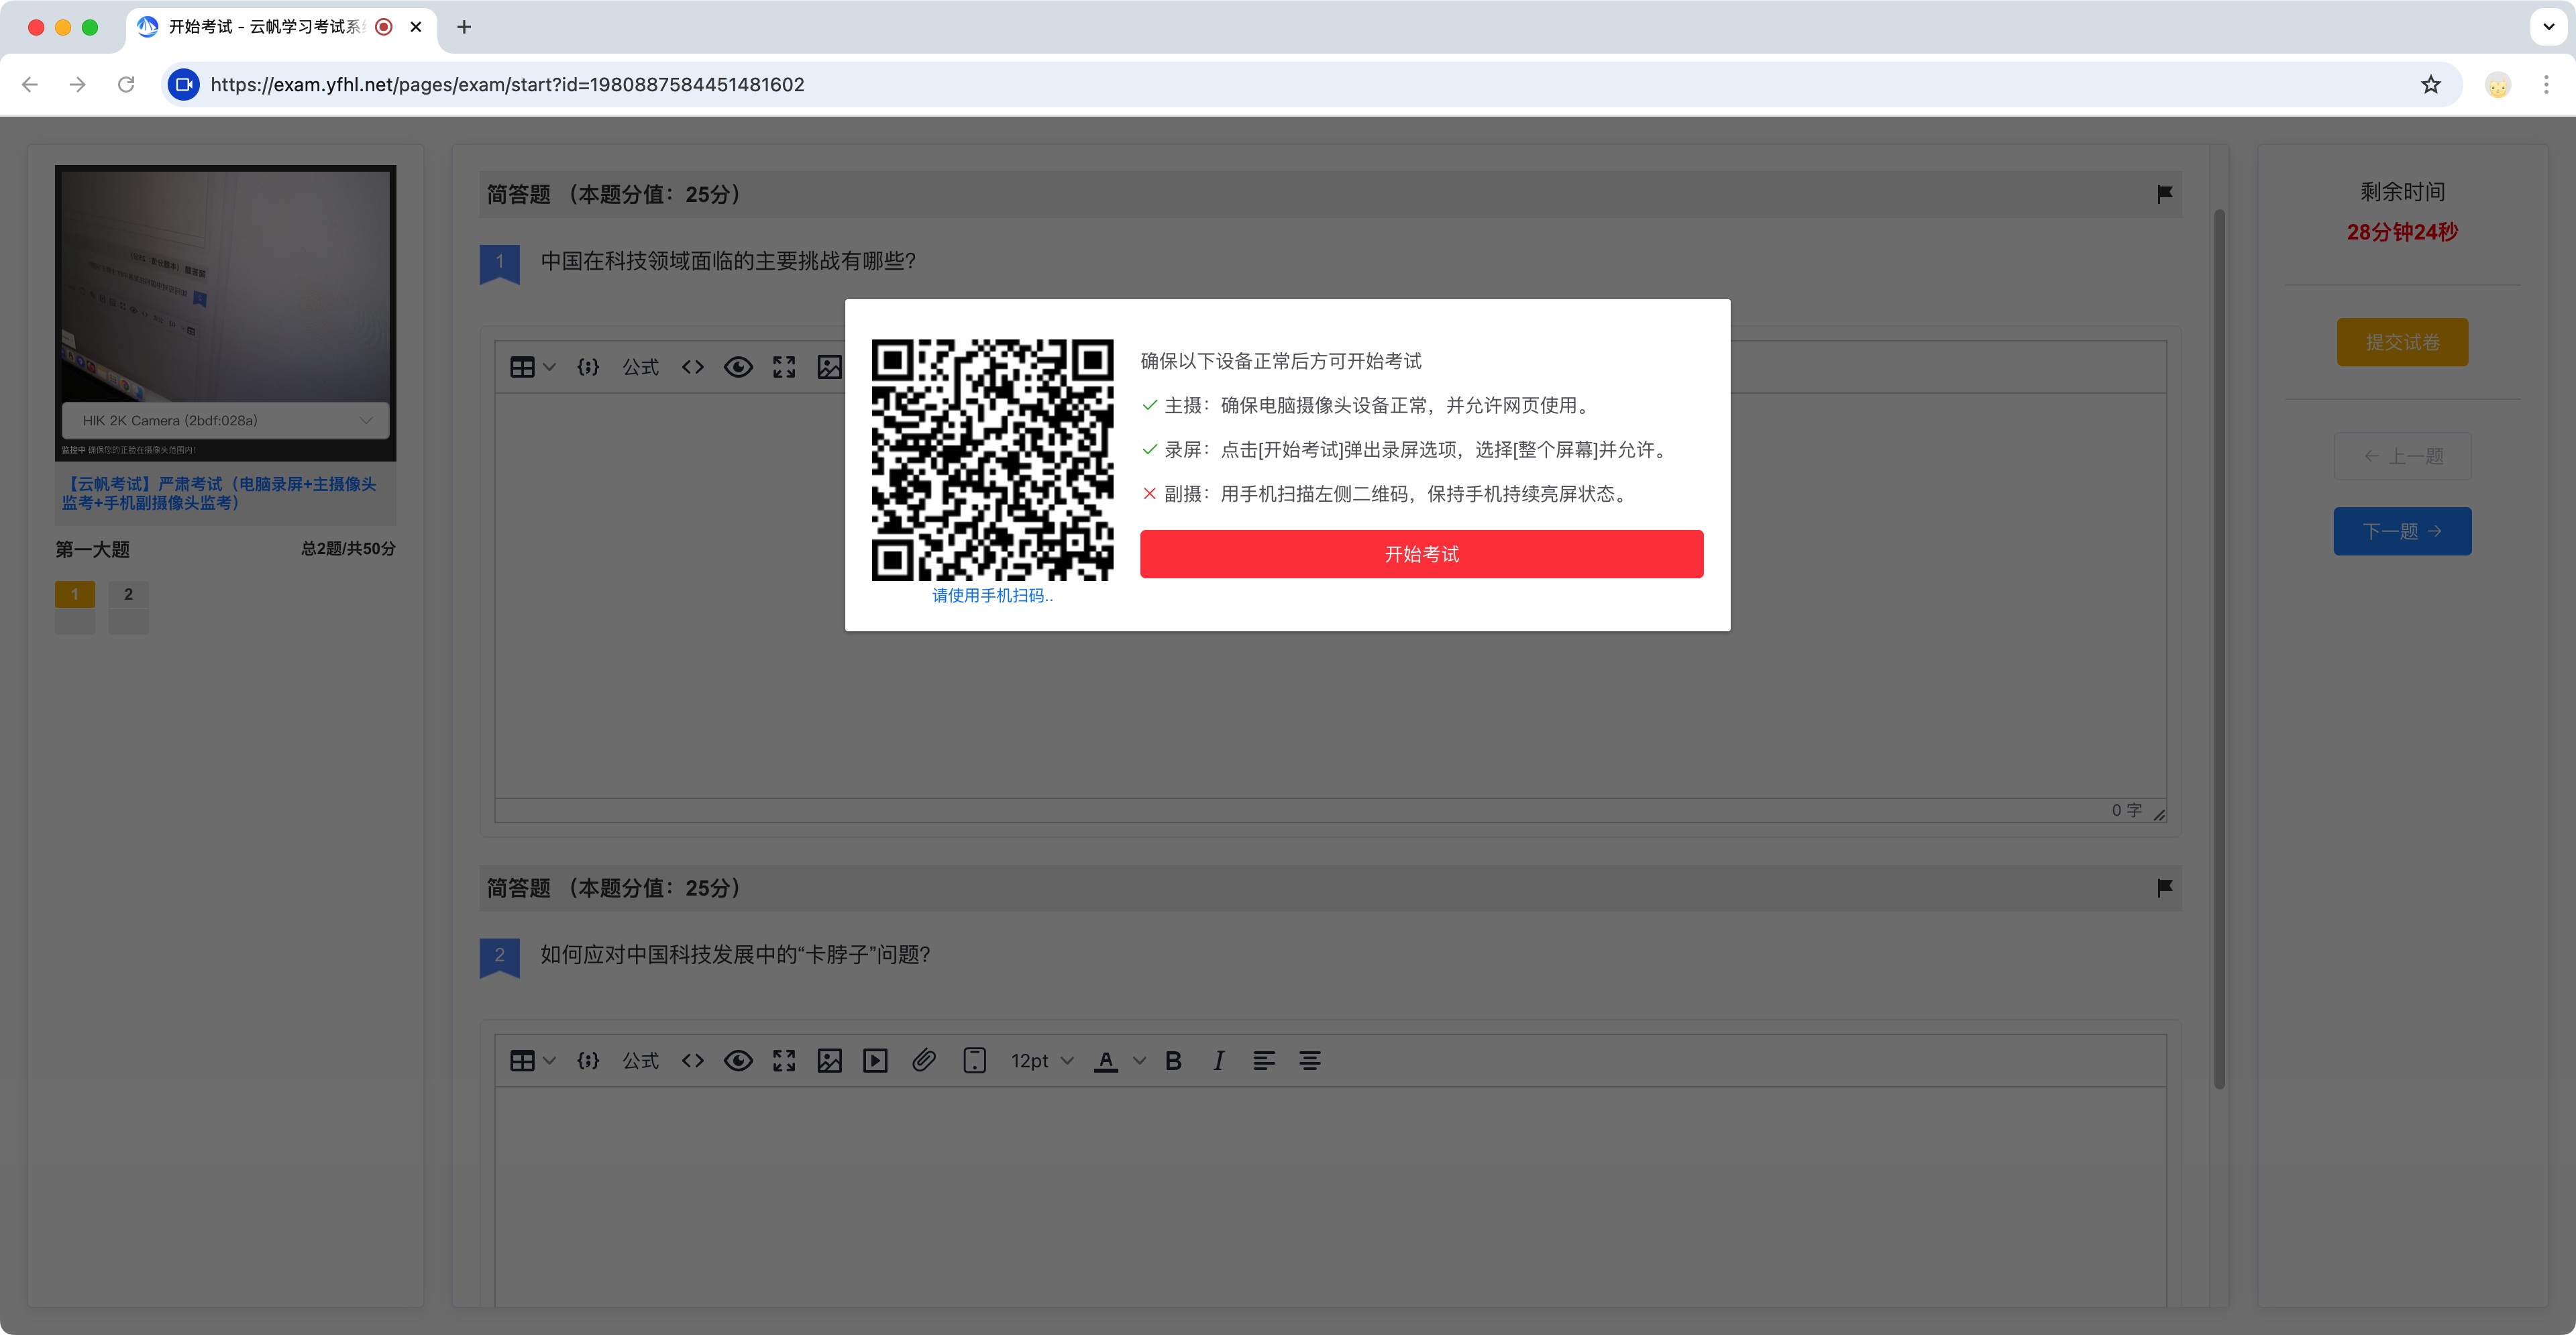Open the text color picker arrow
The width and height of the screenshot is (2576, 1335).
[1139, 1061]
